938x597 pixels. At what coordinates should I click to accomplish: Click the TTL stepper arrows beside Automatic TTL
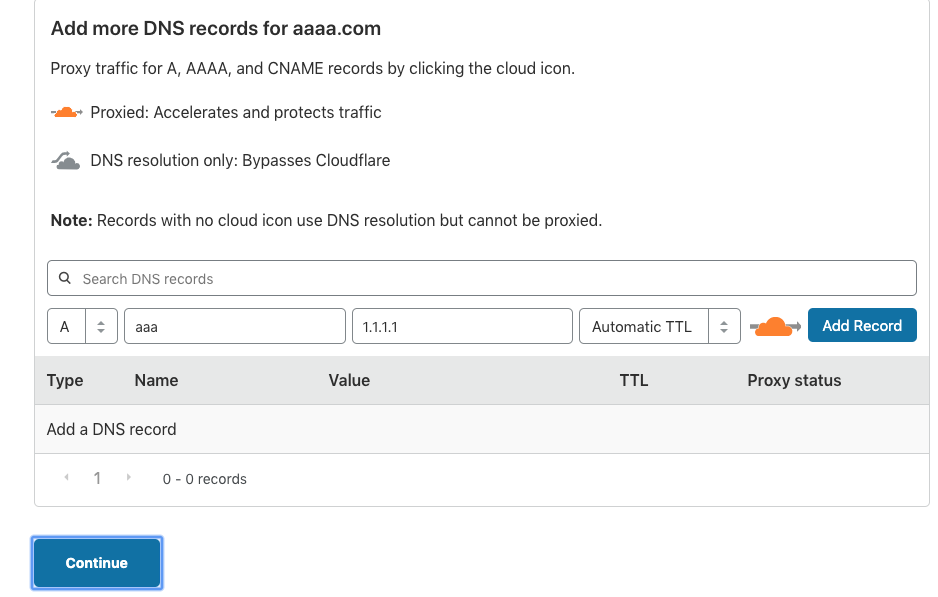pyautogui.click(x=725, y=325)
